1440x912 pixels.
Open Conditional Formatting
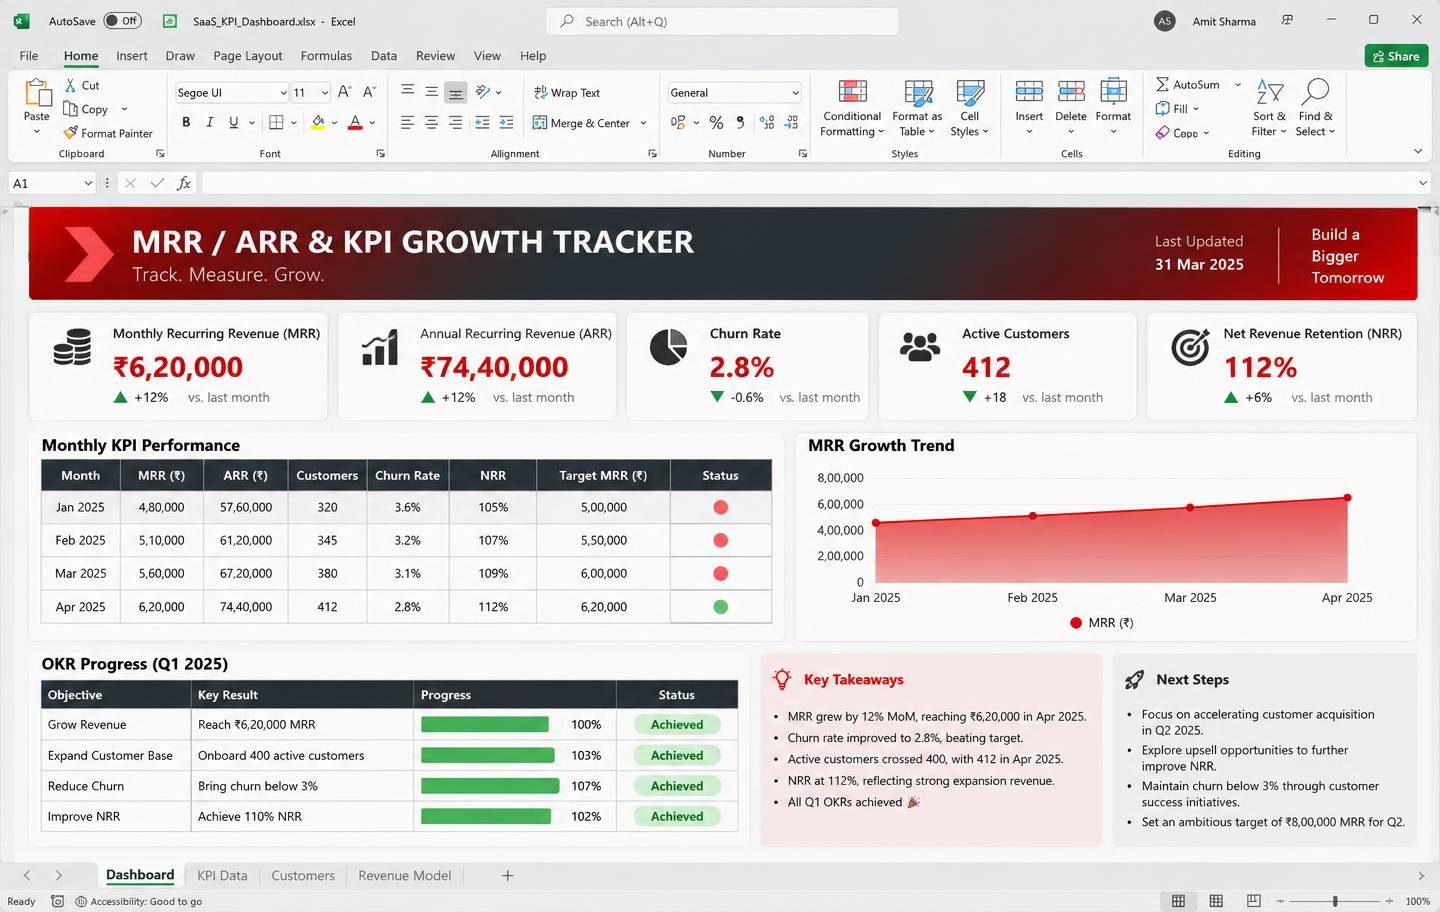[x=852, y=108]
